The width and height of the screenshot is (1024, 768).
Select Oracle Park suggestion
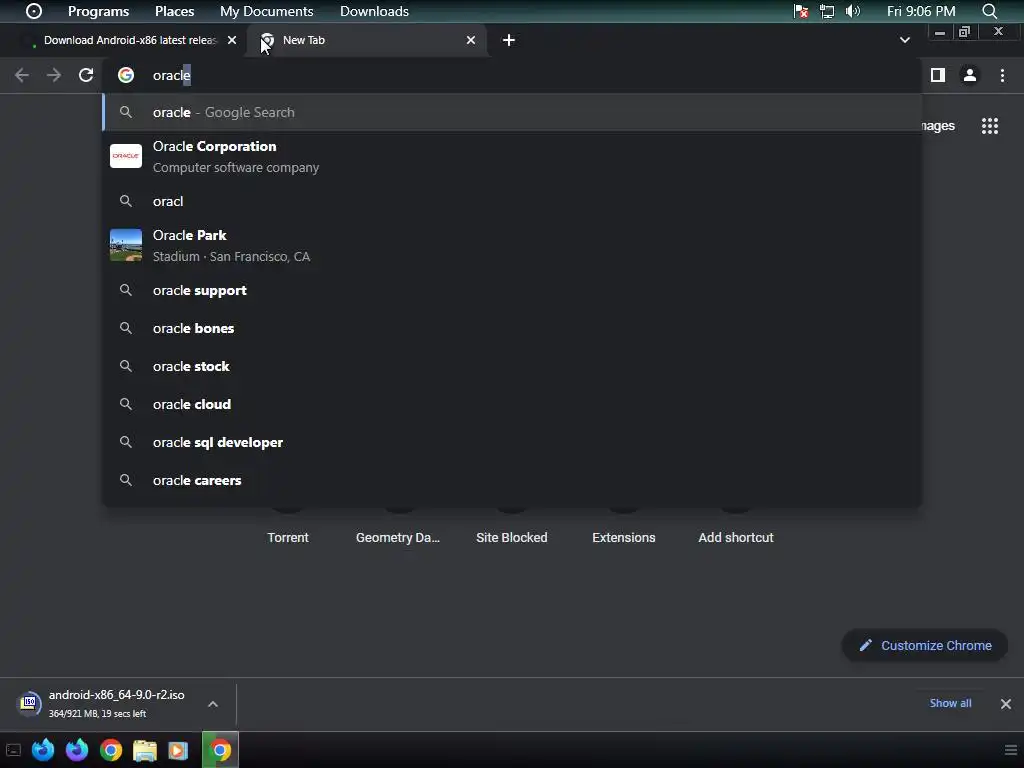512,246
